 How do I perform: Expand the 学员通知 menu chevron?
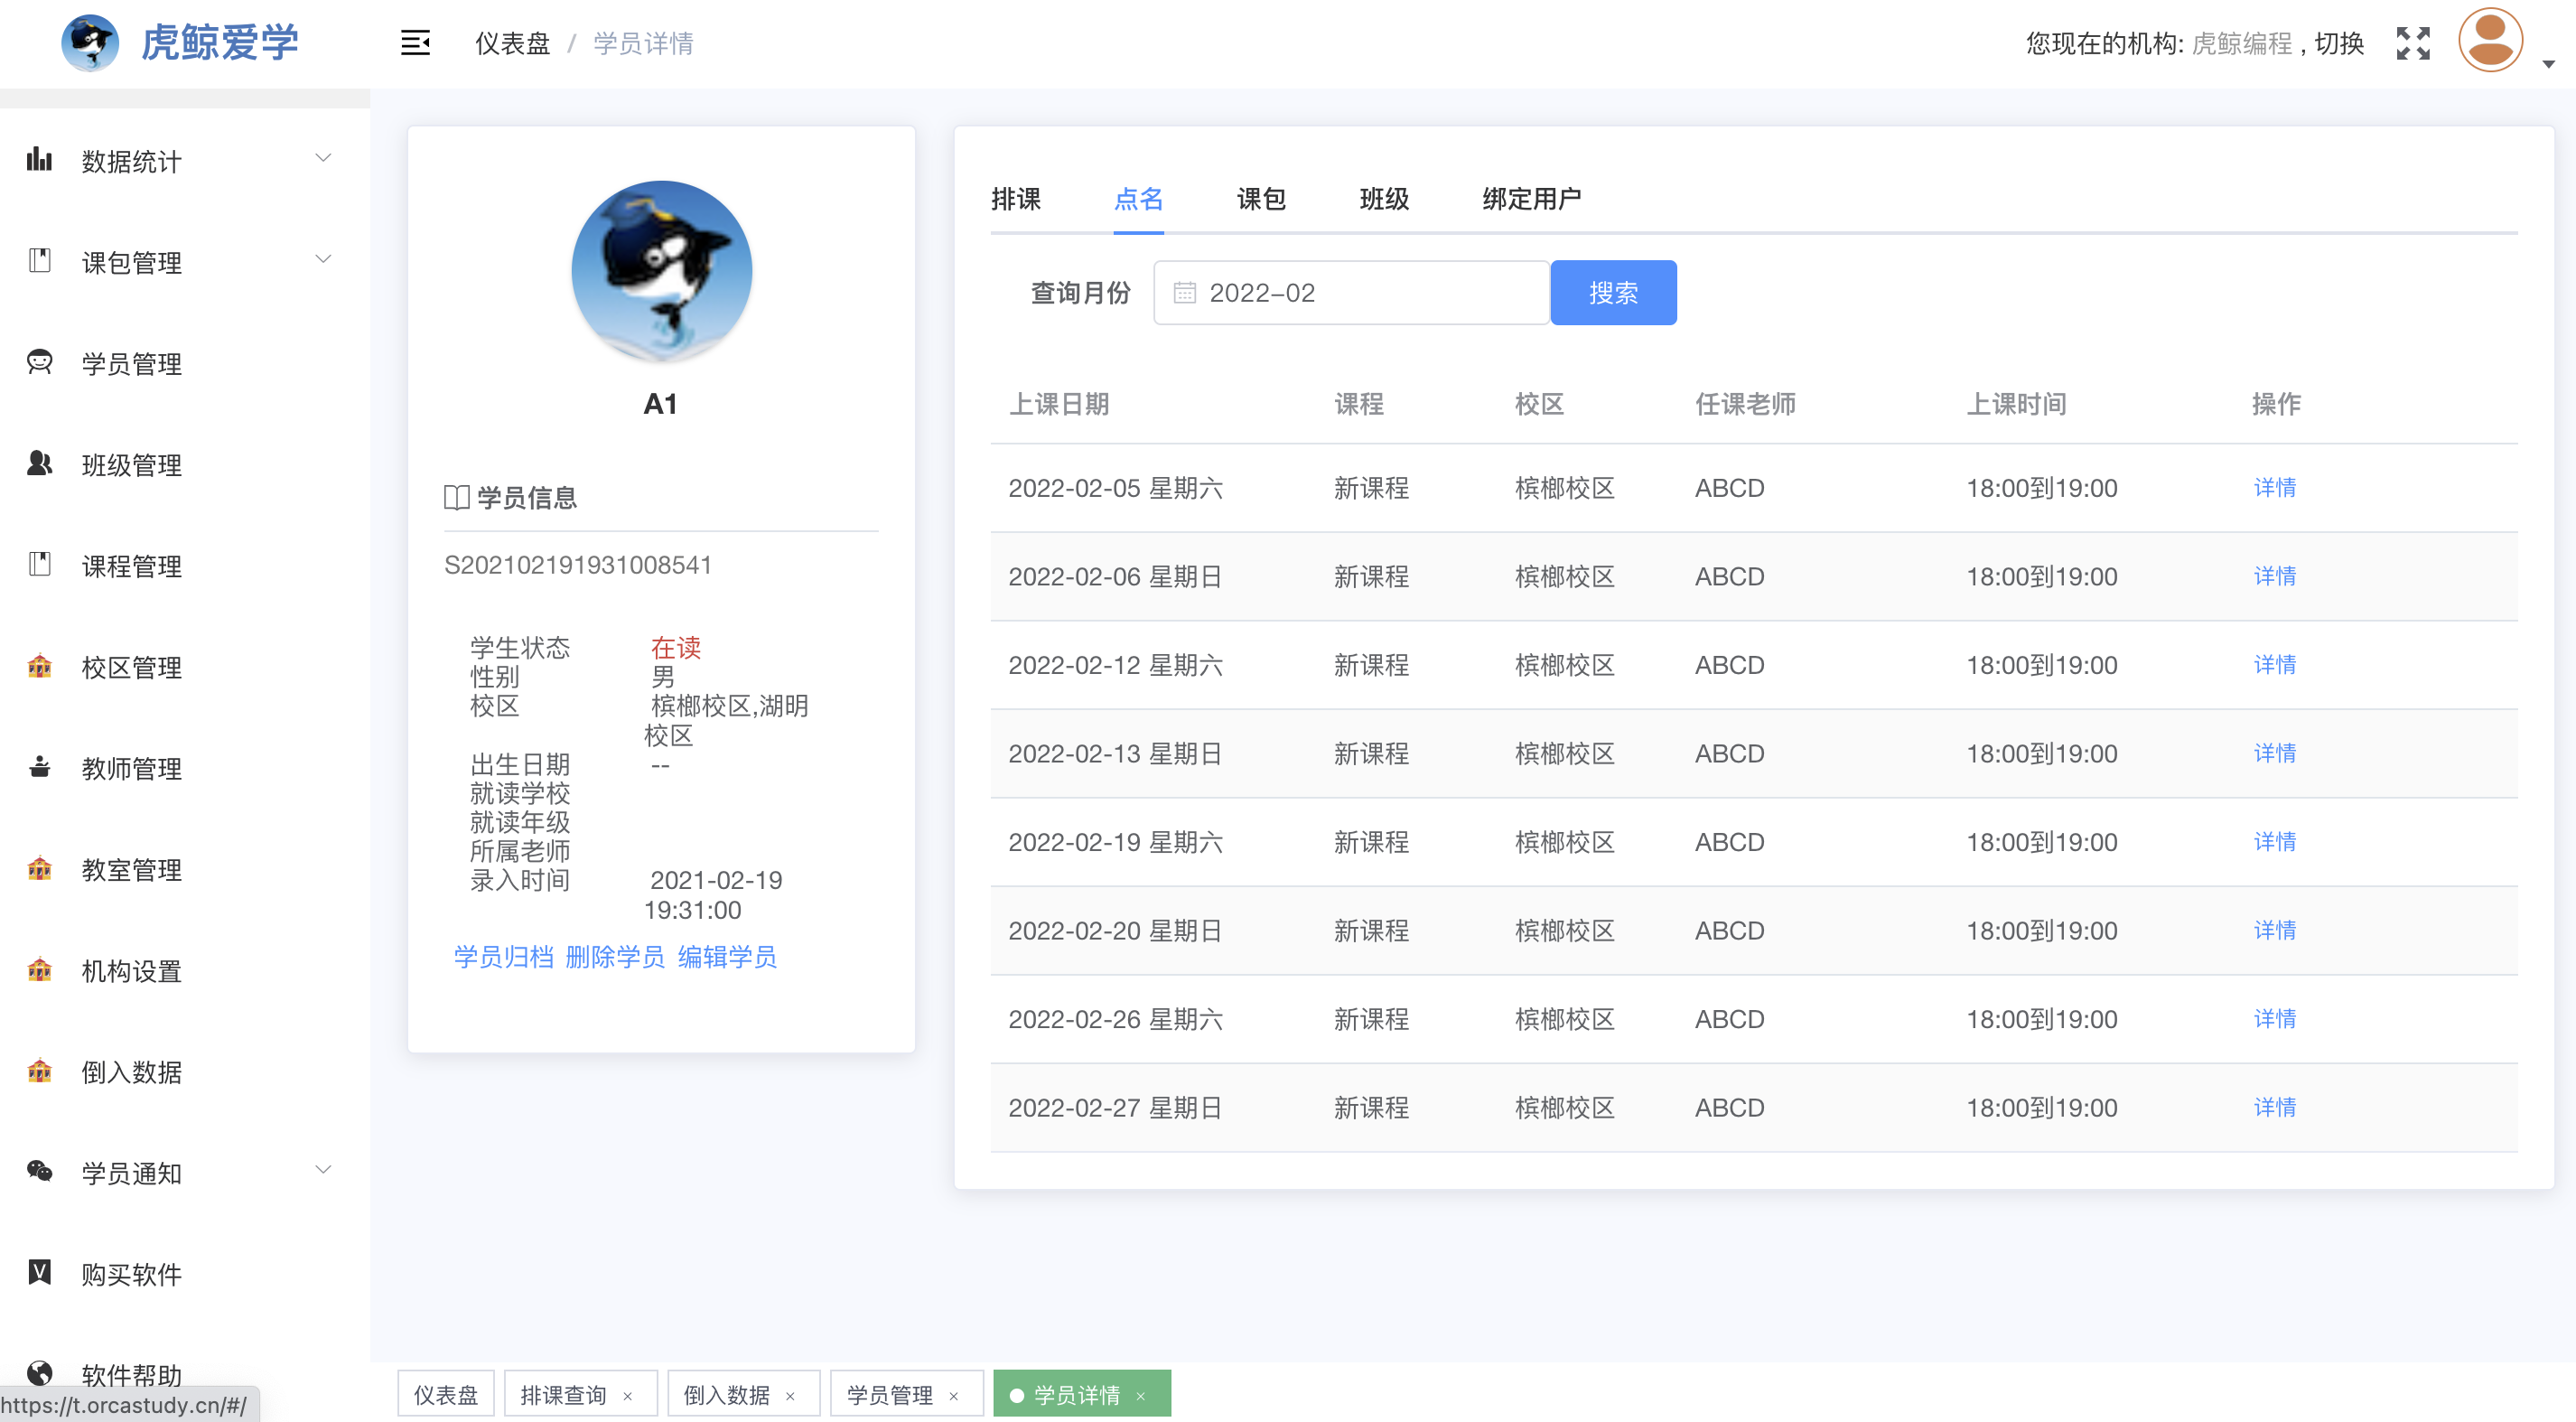323,1169
